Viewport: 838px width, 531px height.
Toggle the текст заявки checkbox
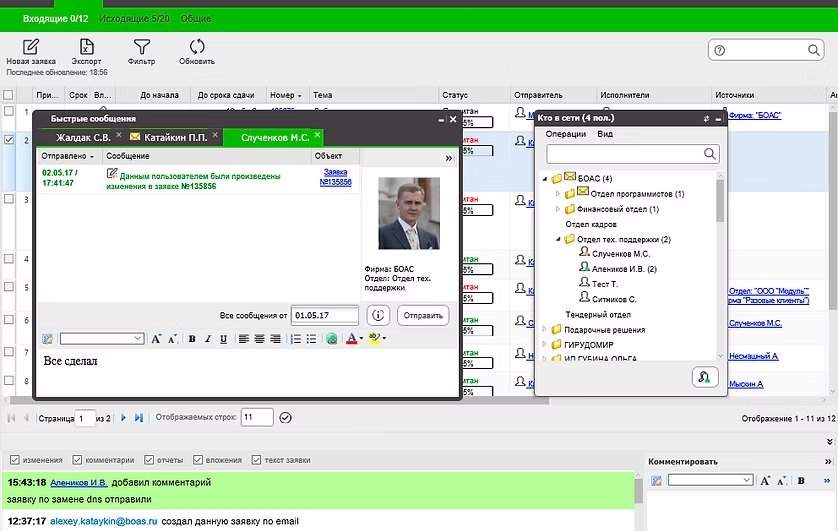(x=257, y=460)
